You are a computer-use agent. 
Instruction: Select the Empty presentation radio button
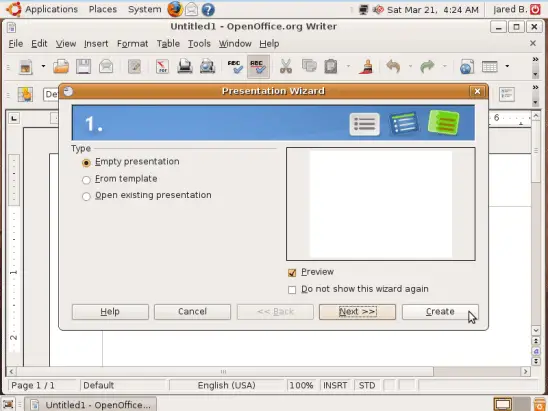(x=86, y=163)
